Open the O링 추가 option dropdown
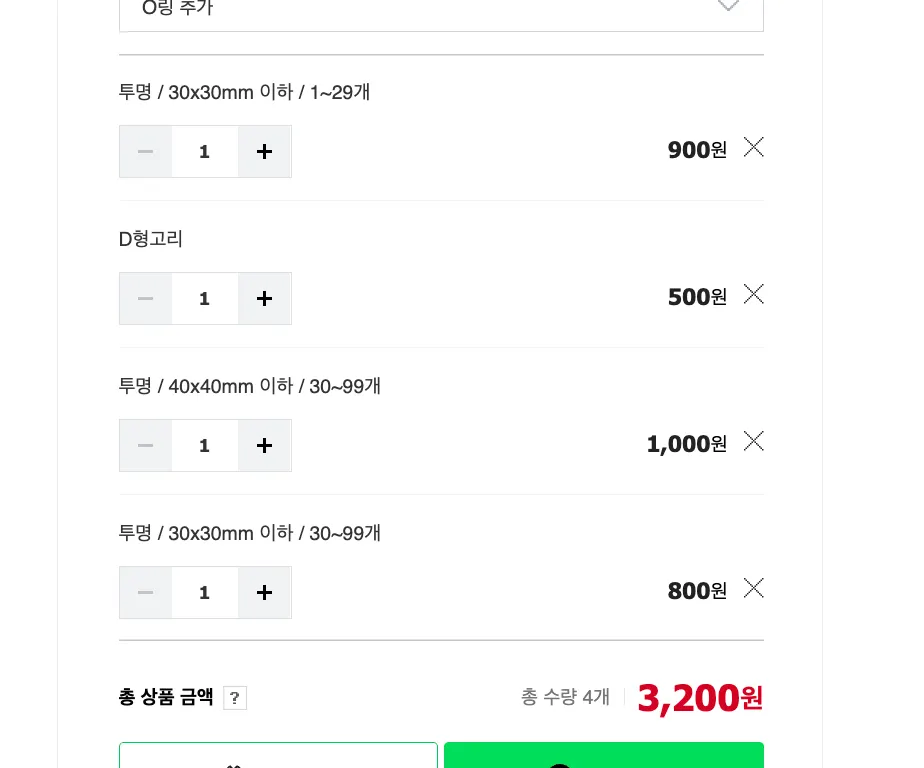Screen dimensions: 924x768 point(441,10)
